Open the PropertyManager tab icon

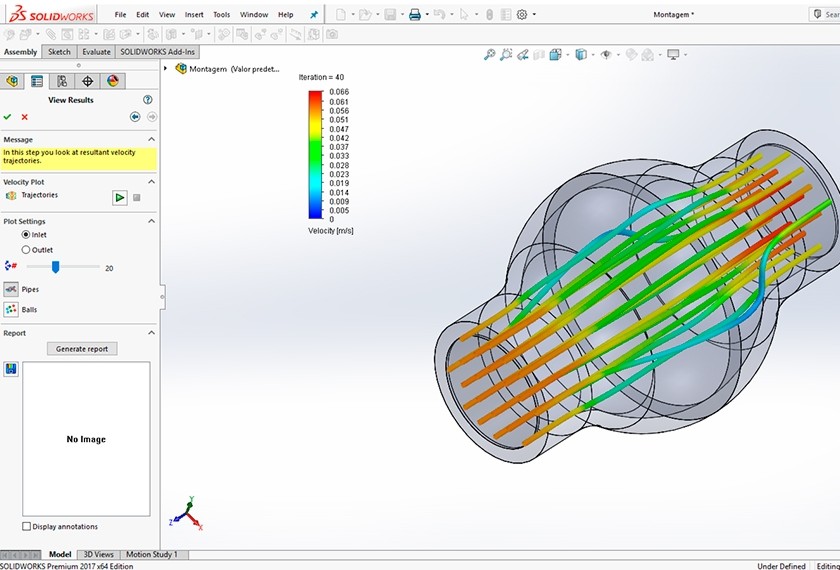click(x=37, y=81)
